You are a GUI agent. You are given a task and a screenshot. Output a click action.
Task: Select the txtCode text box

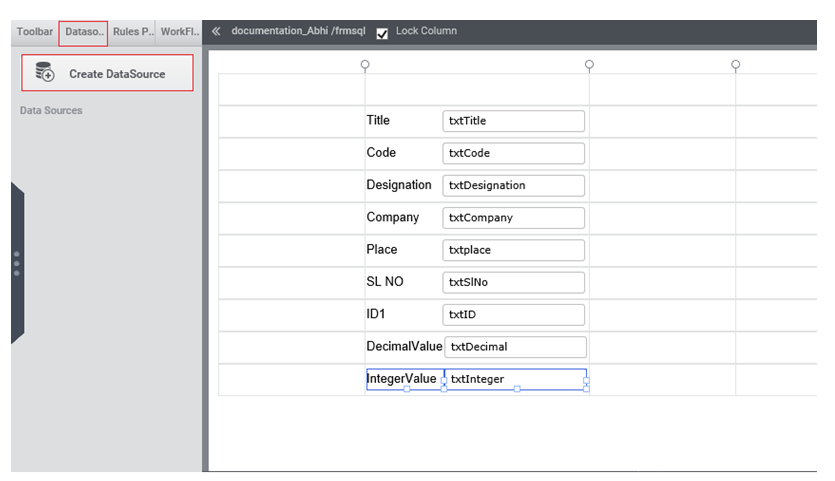(513, 153)
